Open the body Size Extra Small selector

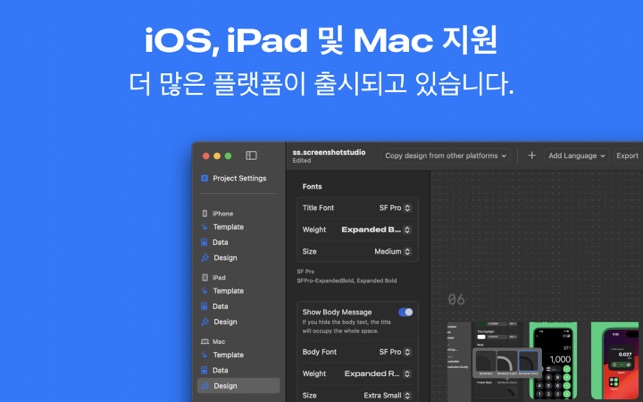[387, 395]
